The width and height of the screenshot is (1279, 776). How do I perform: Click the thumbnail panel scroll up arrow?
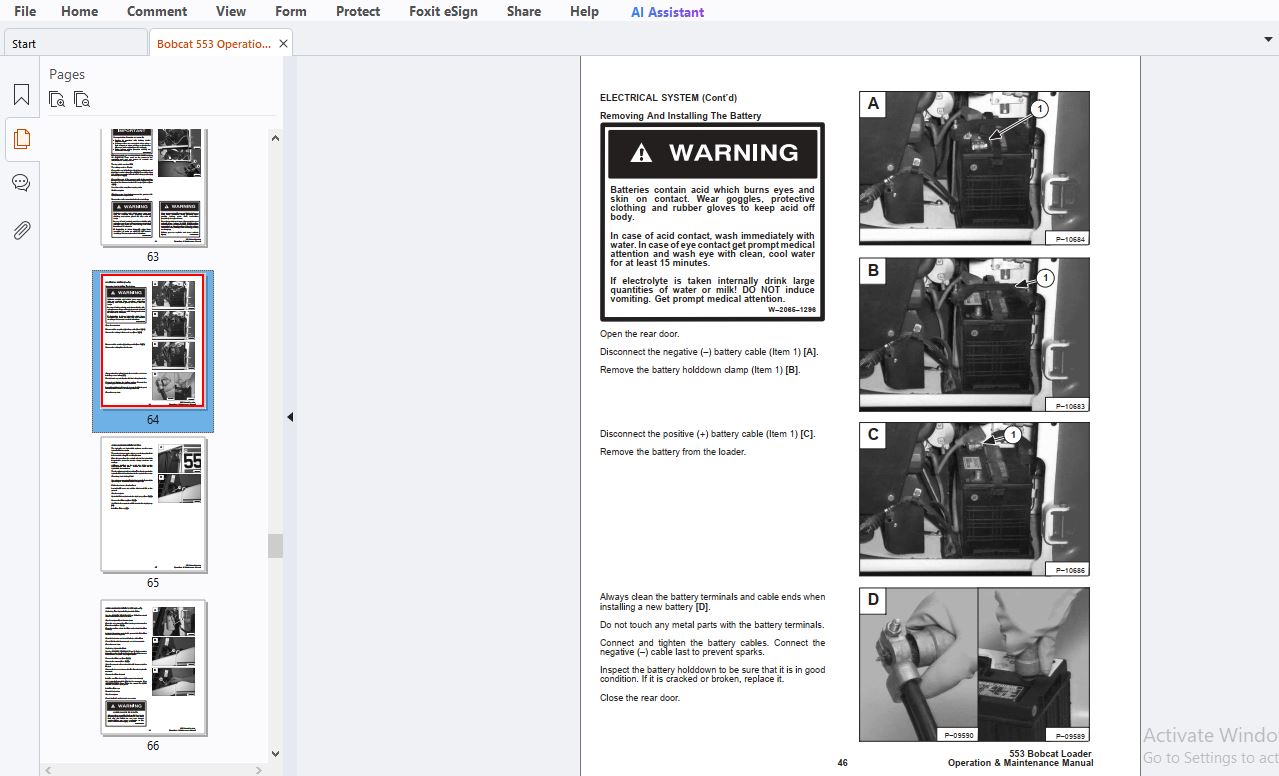click(276, 137)
